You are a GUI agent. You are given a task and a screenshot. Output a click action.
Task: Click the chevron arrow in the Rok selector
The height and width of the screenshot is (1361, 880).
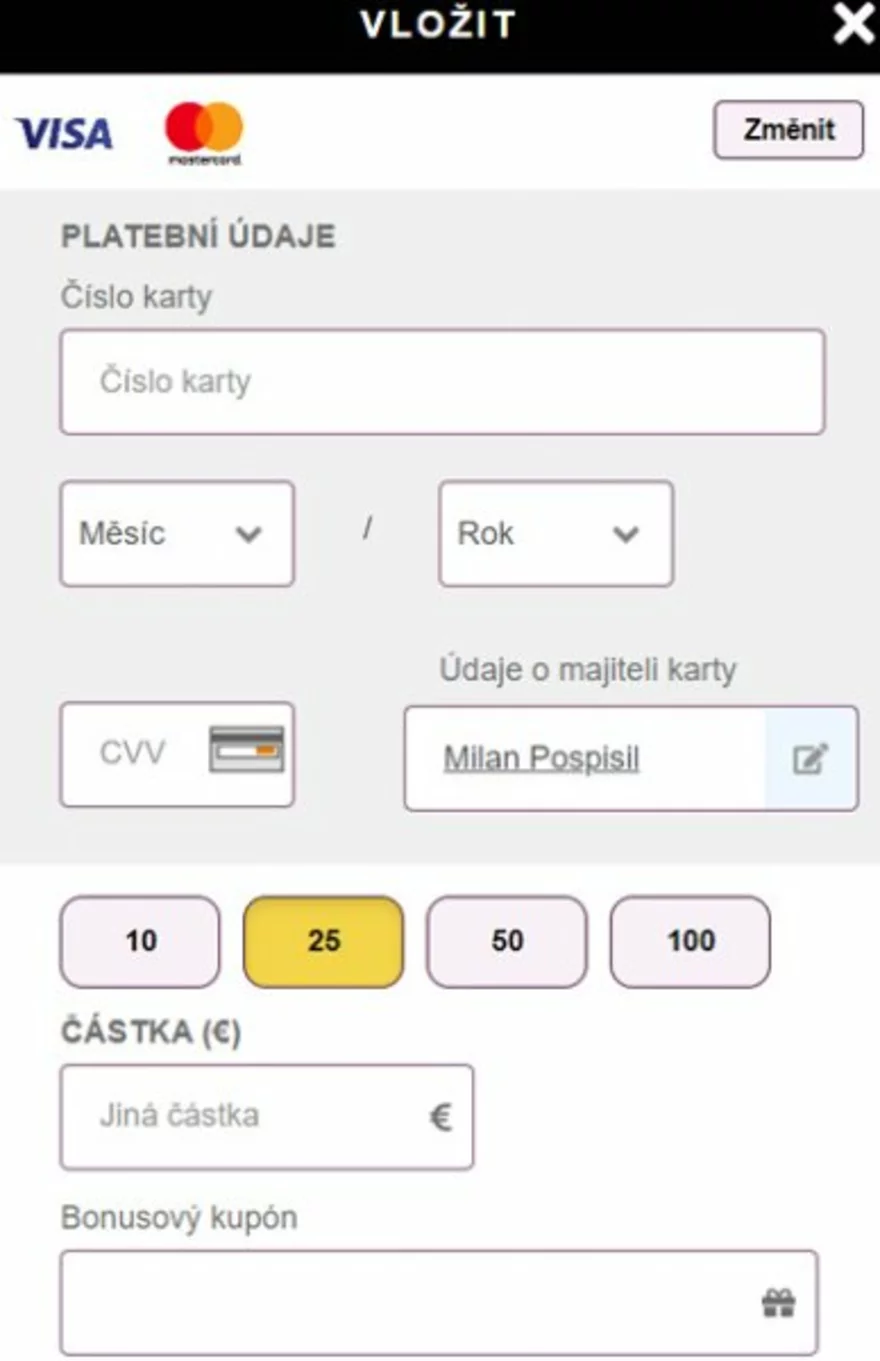pyautogui.click(x=626, y=534)
